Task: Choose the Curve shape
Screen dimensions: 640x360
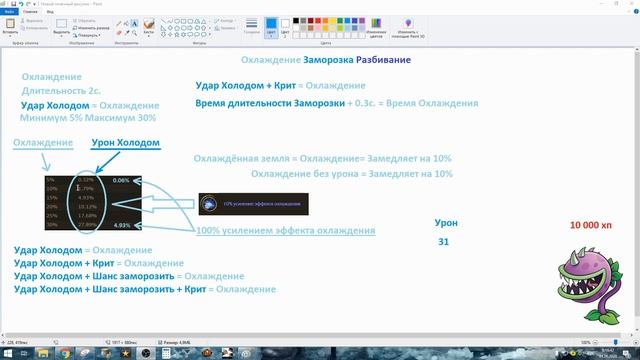Action: (x=170, y=20)
